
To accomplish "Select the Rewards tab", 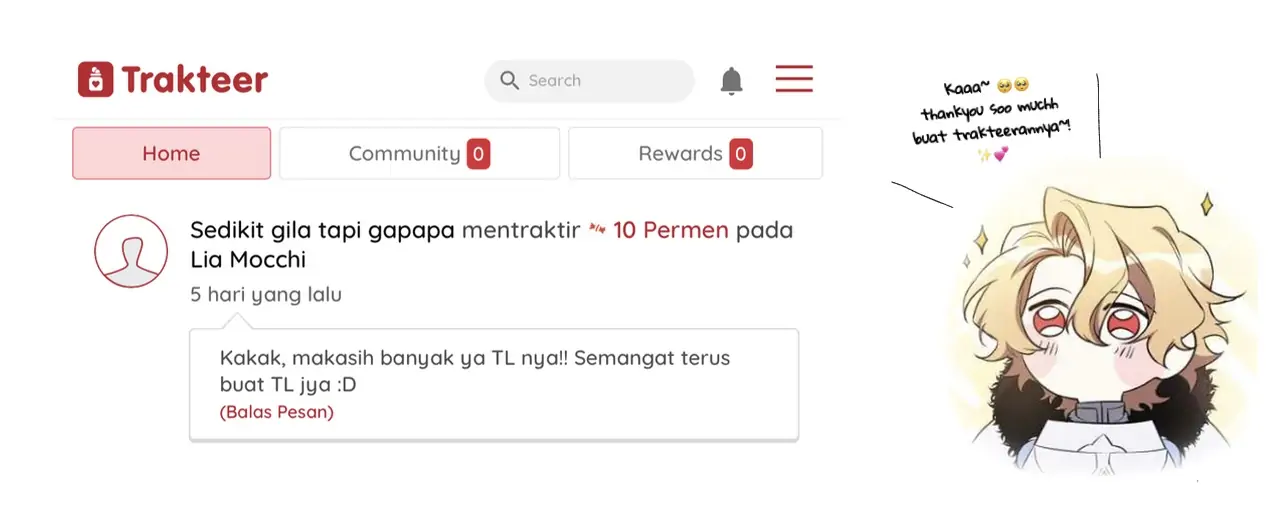I will click(x=695, y=153).
